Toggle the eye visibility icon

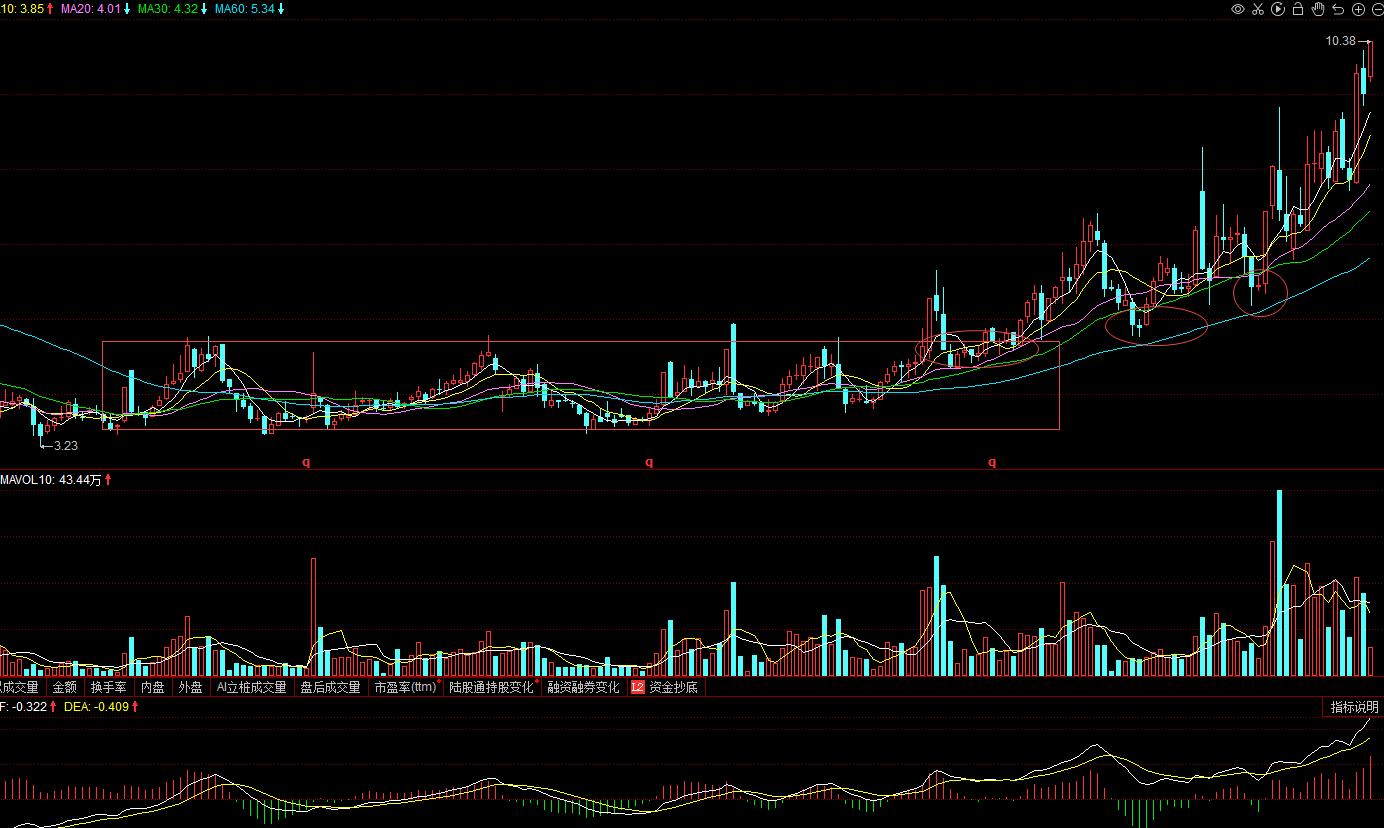click(1238, 9)
